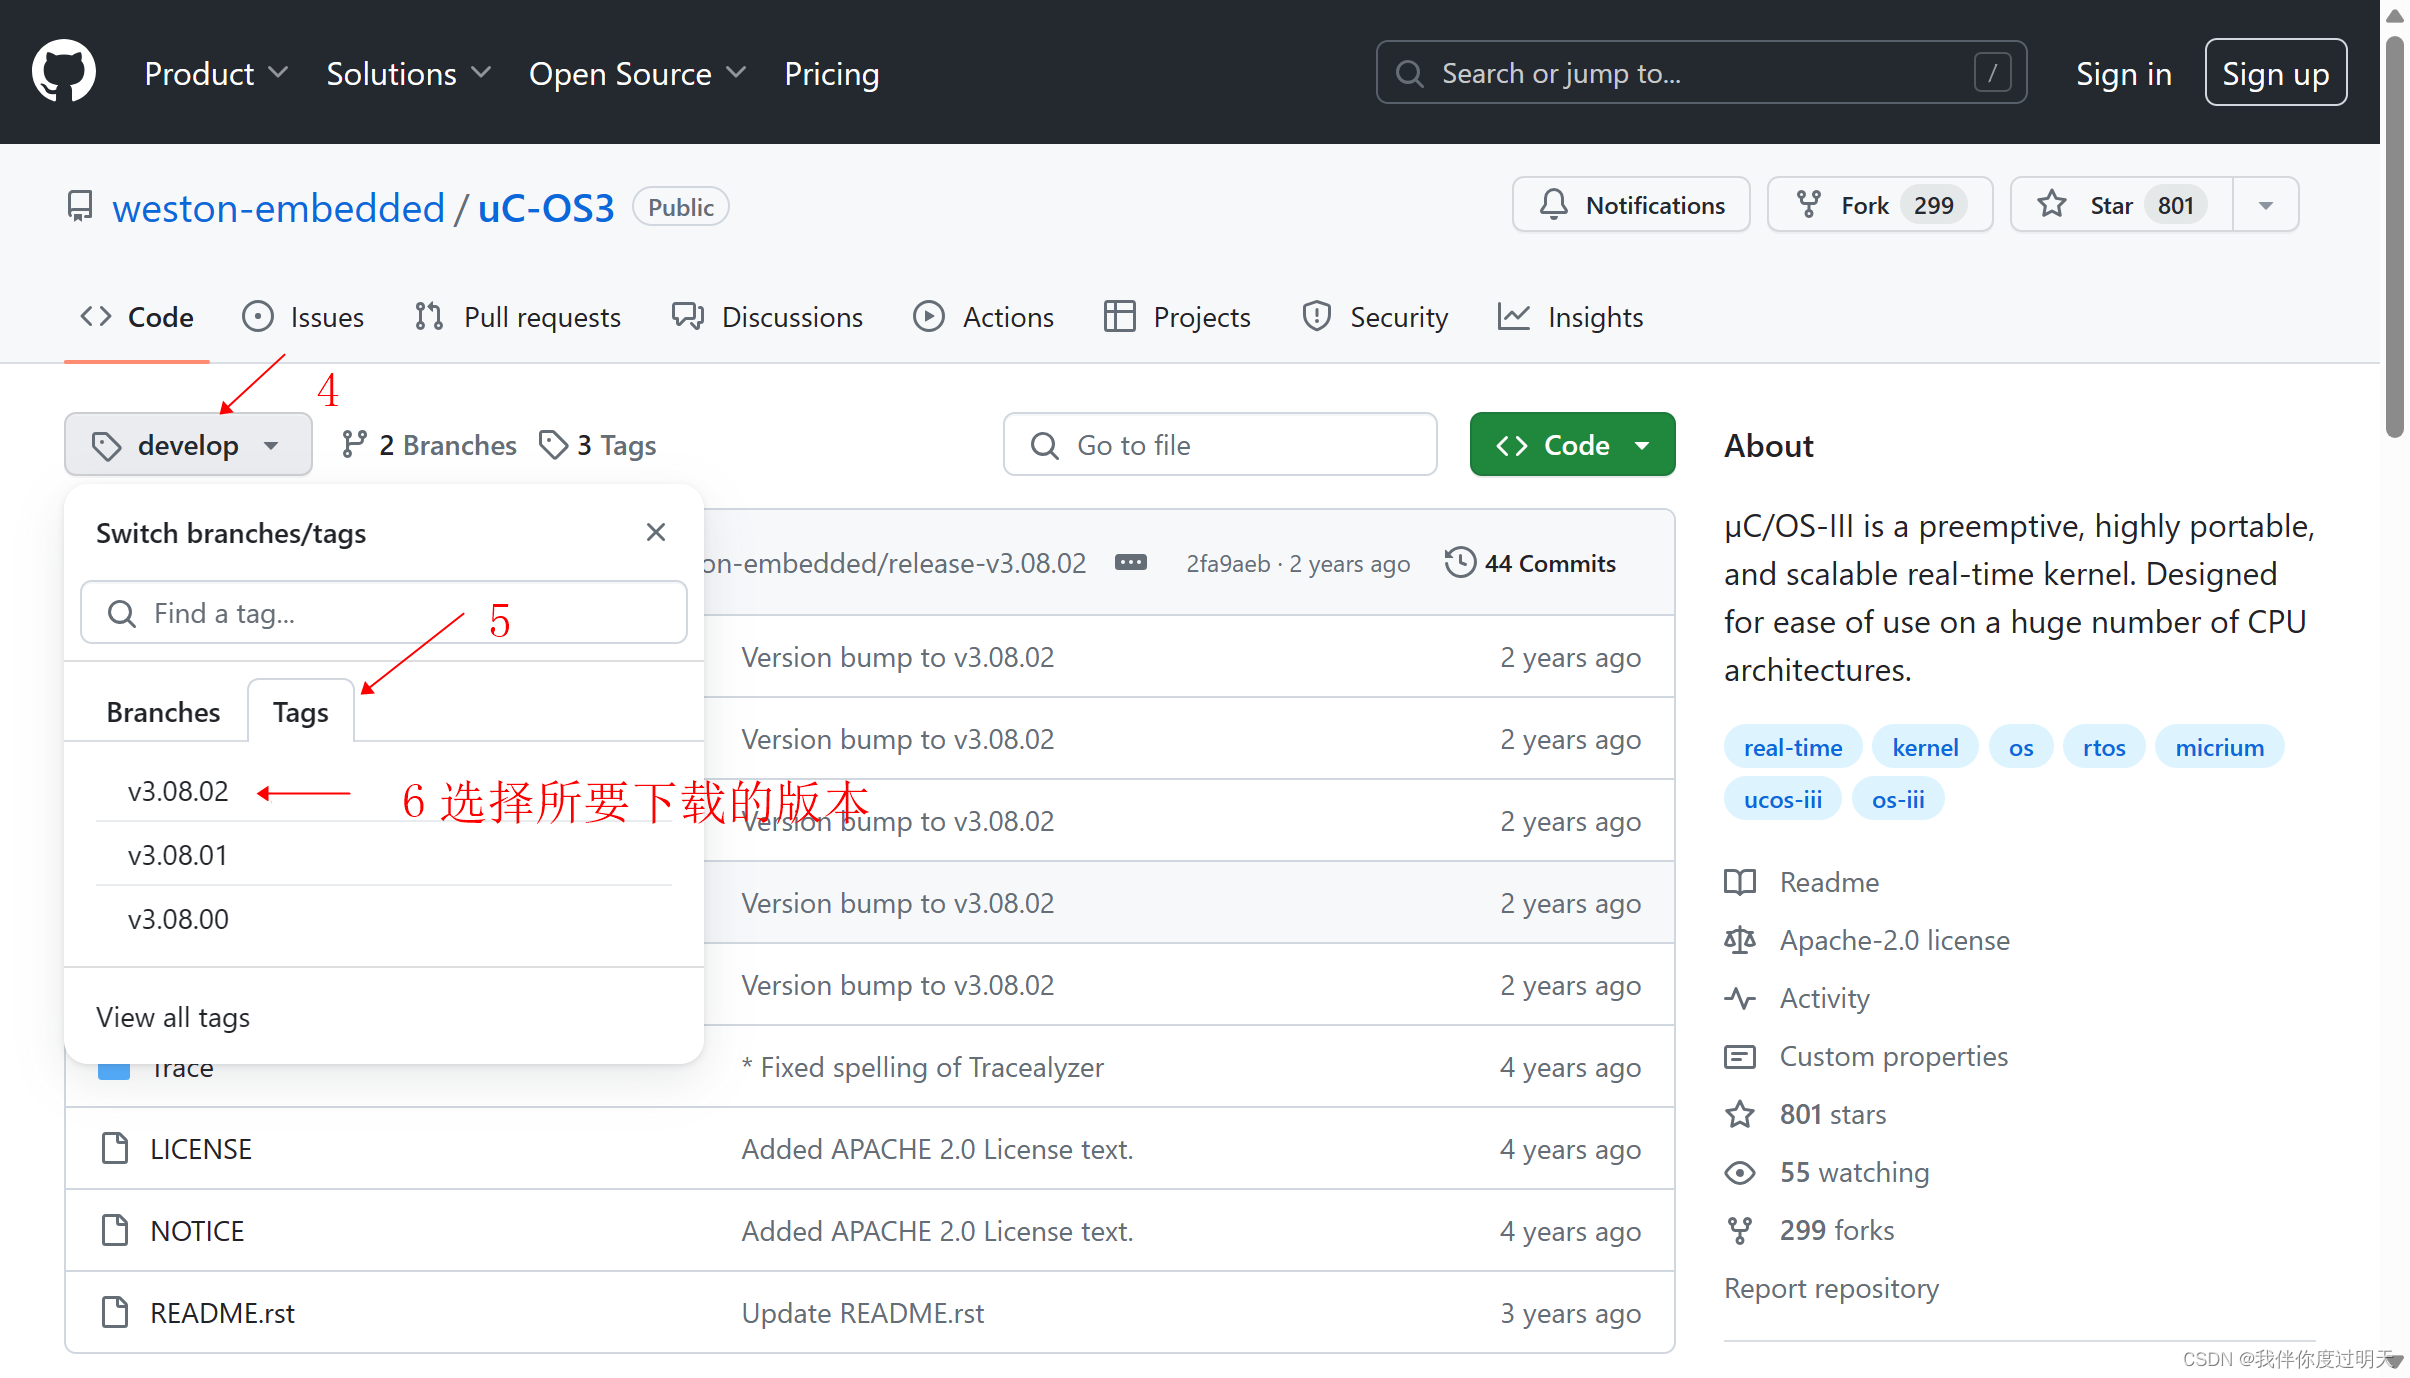Expand the Product menu
Screen dimensions: 2410x1378
(x=216, y=73)
